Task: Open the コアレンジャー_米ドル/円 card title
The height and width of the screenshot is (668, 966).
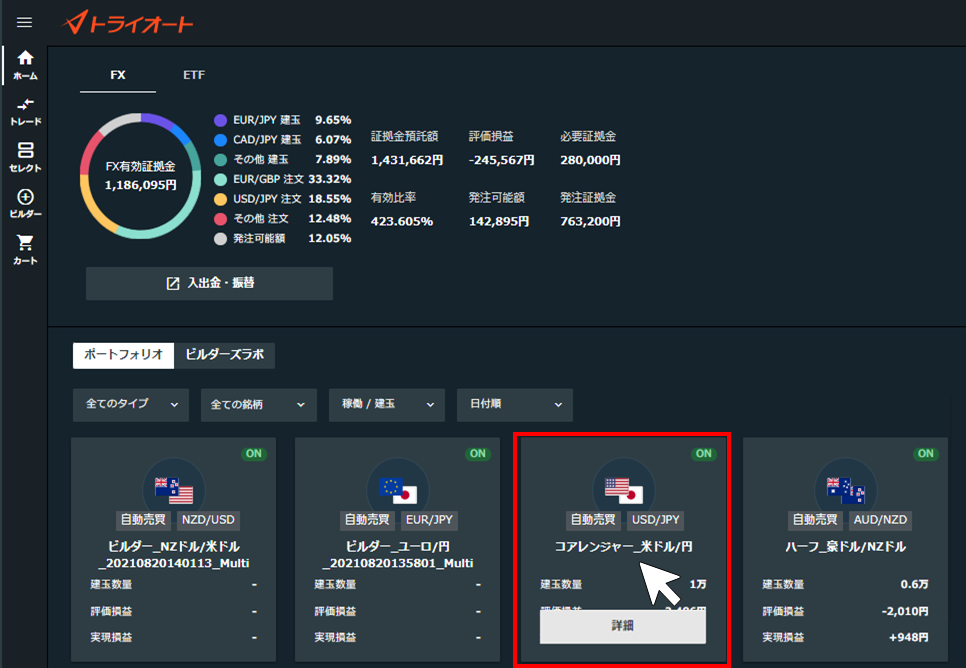Action: tap(623, 547)
